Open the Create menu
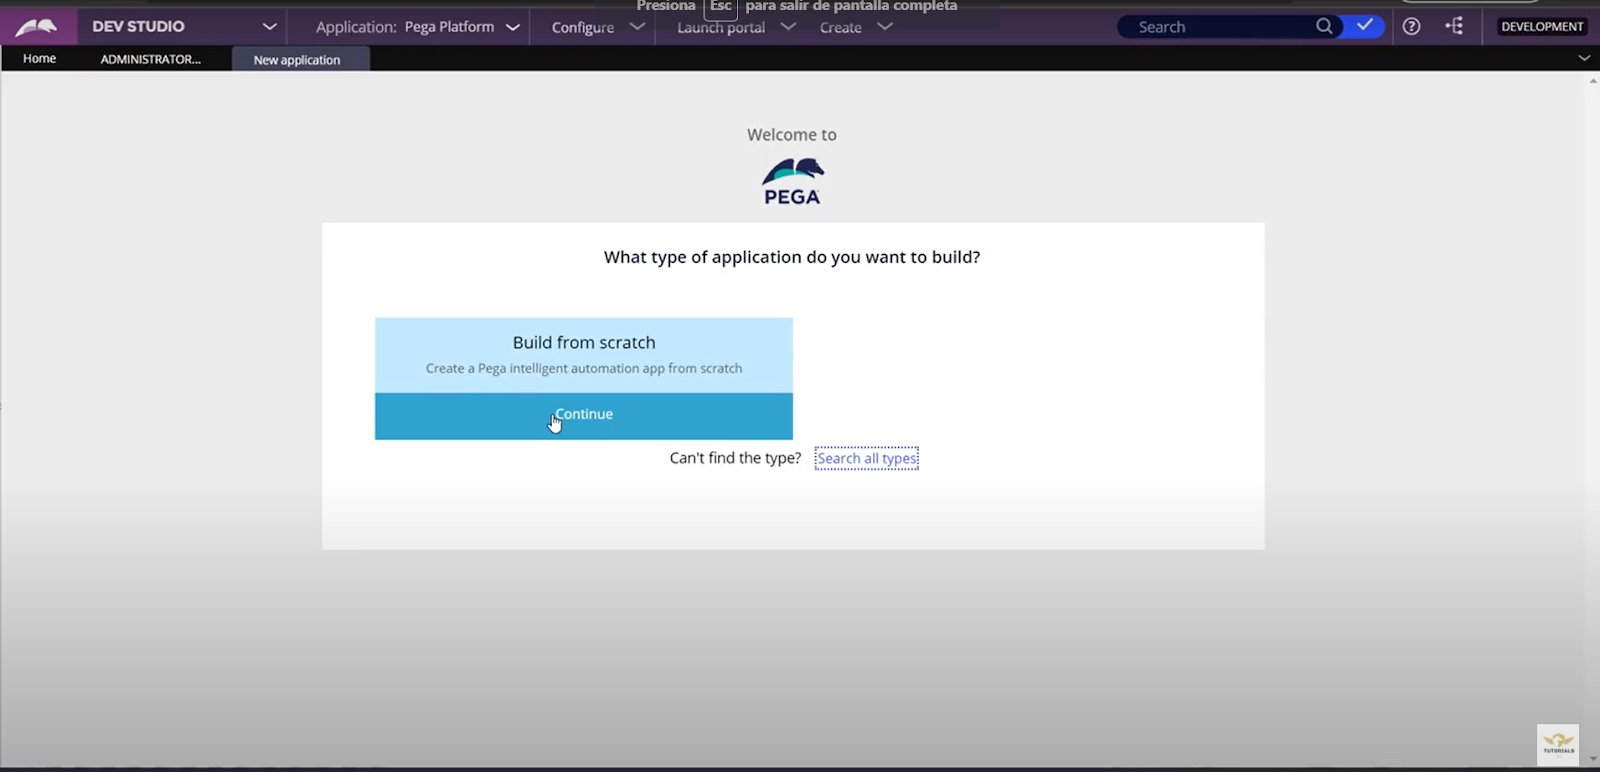 coord(841,27)
